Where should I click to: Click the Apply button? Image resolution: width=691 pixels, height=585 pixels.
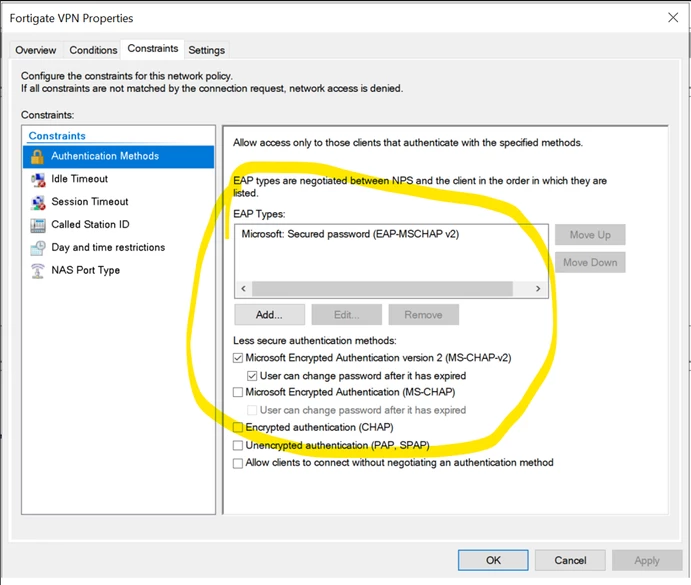coord(647,560)
